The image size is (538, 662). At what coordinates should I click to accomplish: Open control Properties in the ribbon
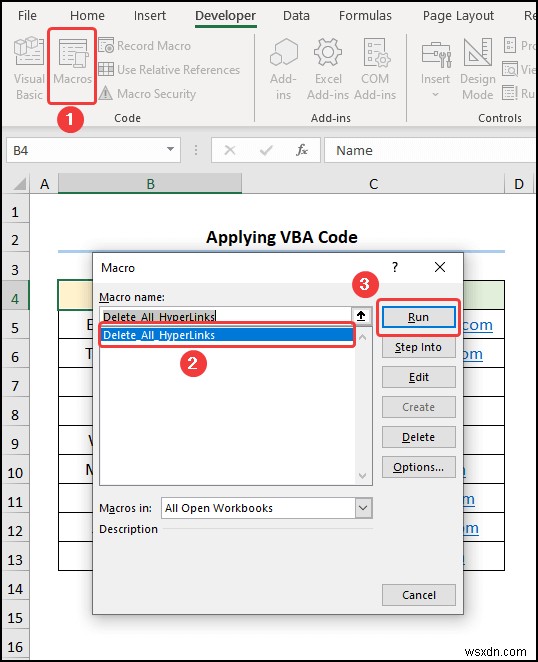click(x=519, y=45)
